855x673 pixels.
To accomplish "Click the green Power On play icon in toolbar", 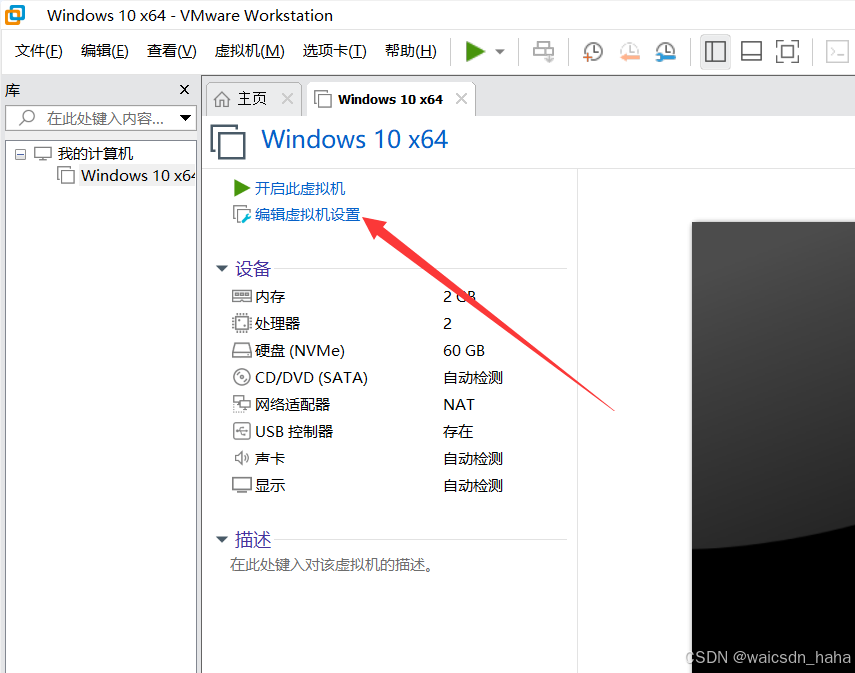I will (475, 52).
